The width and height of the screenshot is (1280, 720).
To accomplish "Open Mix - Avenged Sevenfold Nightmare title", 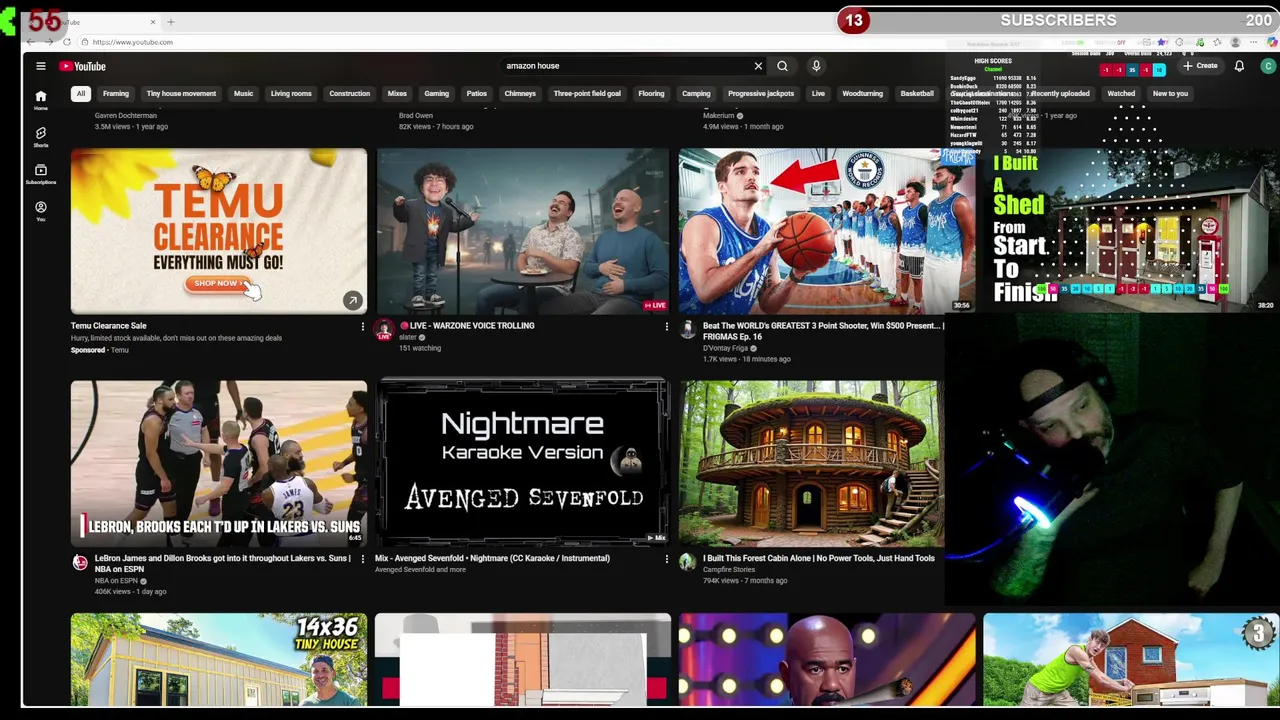I will click(x=492, y=558).
